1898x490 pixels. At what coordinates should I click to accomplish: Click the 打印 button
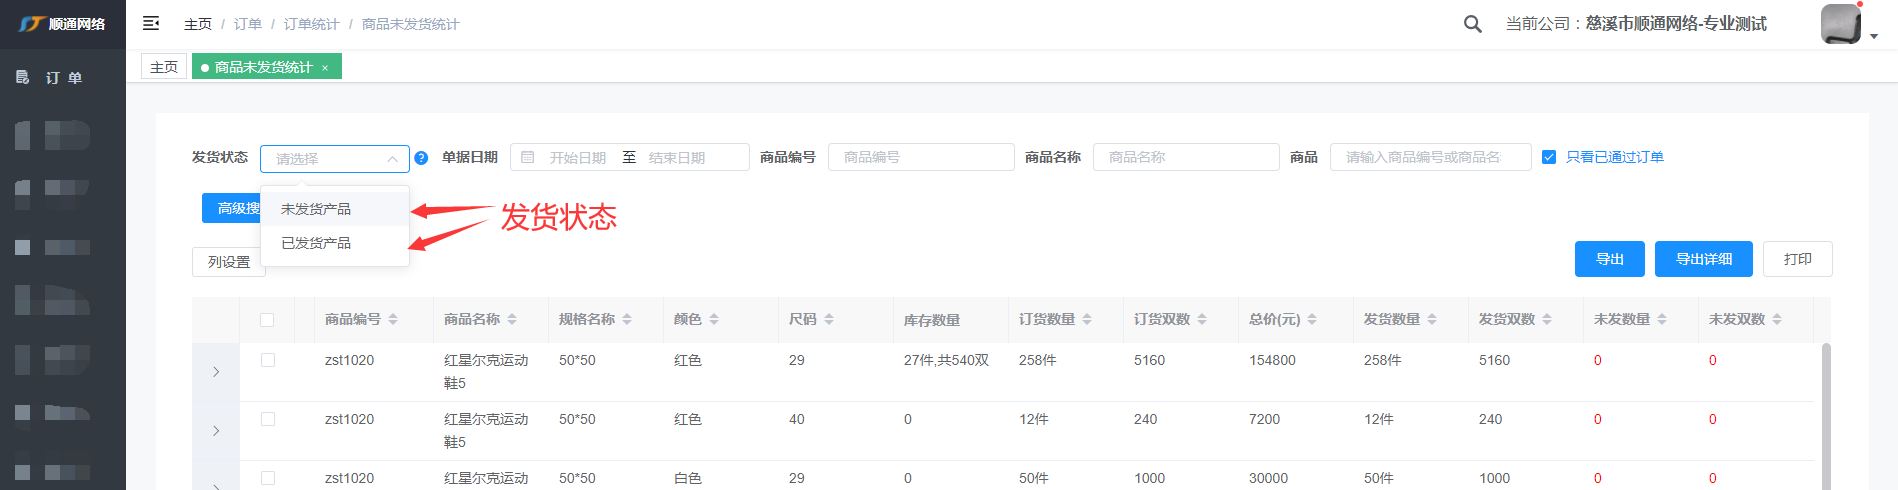1797,259
